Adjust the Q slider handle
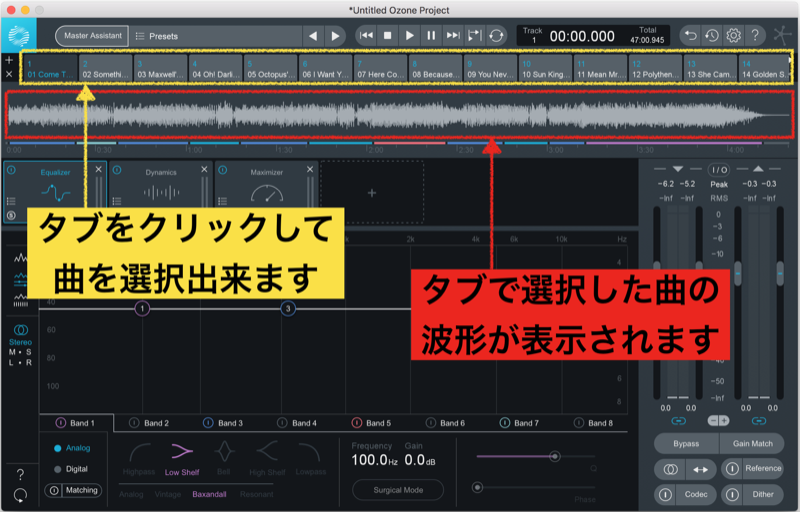The width and height of the screenshot is (800, 512). (x=555, y=456)
